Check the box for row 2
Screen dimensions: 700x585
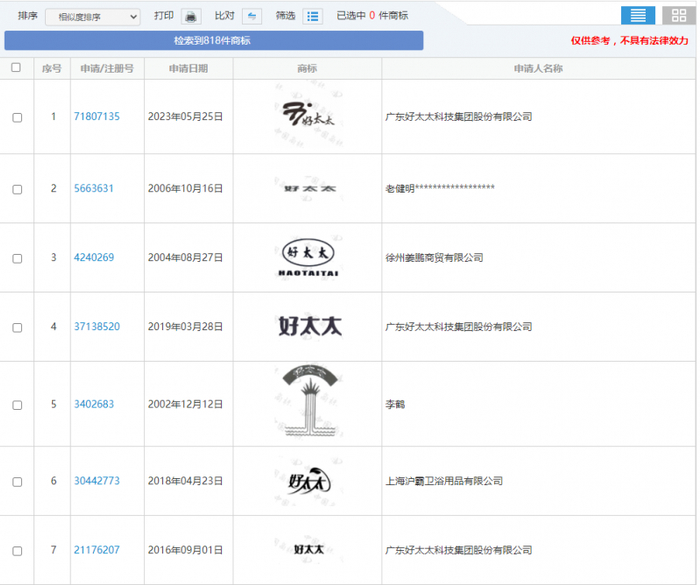pos(17,189)
